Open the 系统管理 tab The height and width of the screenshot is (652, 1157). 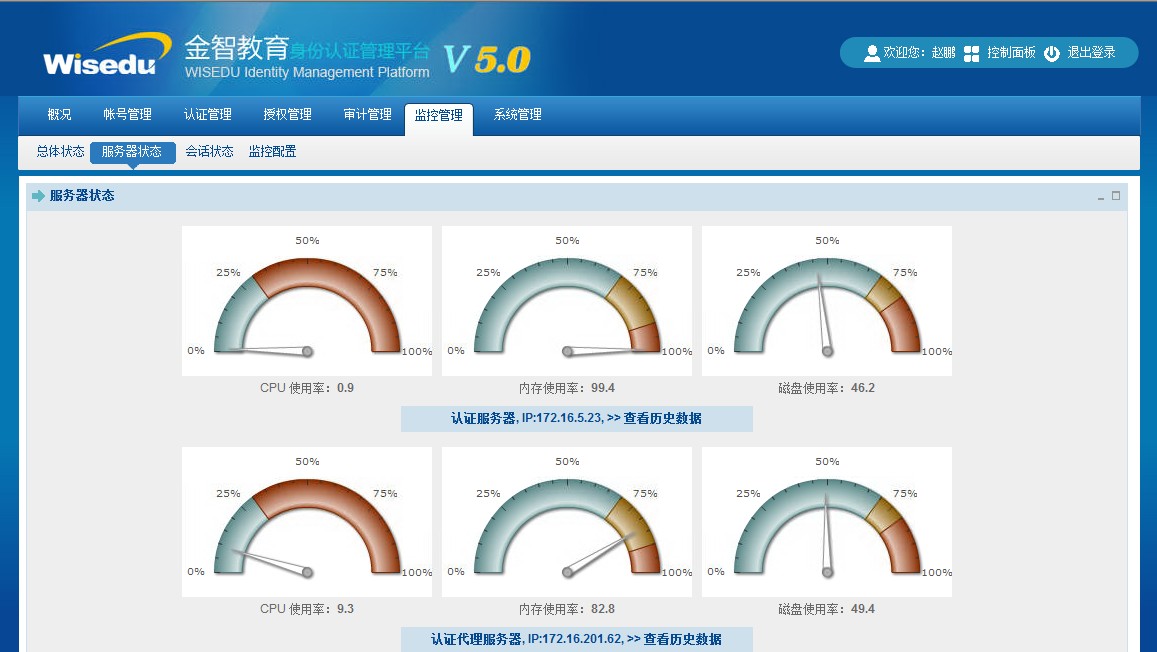(x=517, y=115)
